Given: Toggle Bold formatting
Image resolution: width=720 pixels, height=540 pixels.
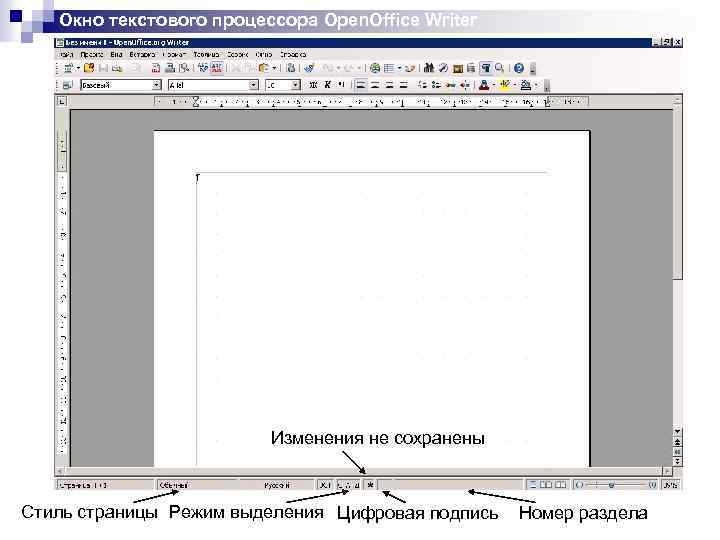Looking at the screenshot, I should click(x=314, y=85).
